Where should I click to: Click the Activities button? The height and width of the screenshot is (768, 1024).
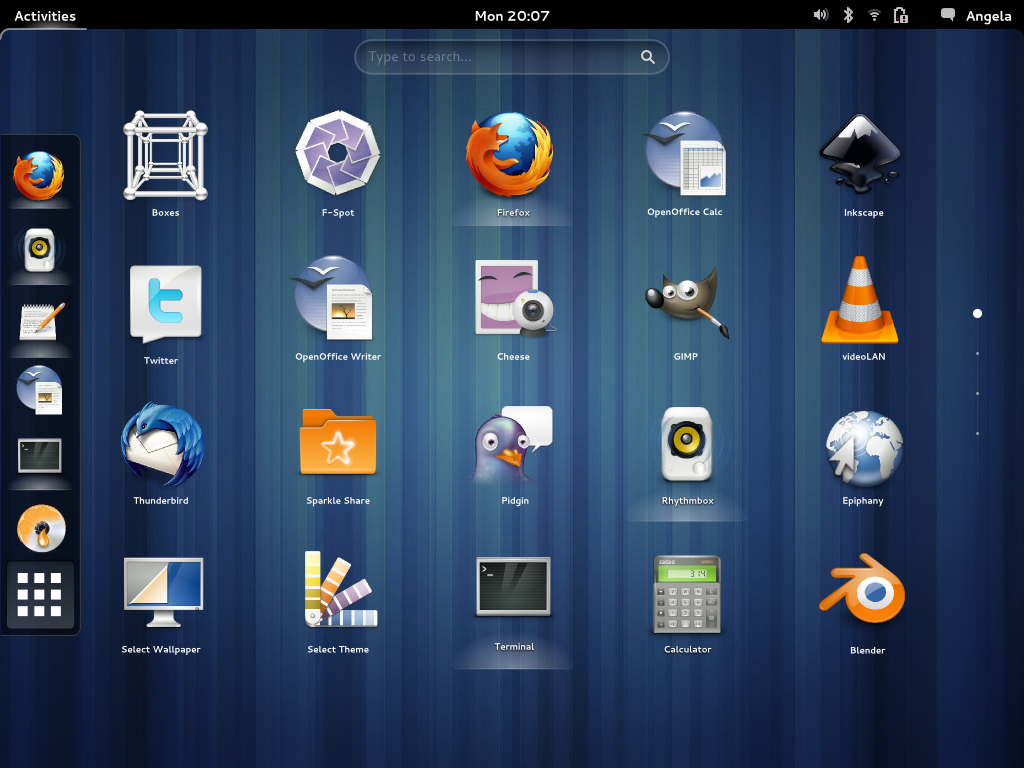pyautogui.click(x=45, y=16)
